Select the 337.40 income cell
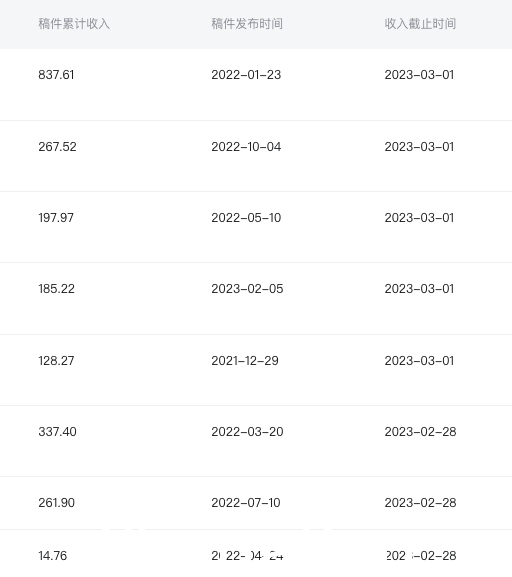 tap(57, 432)
